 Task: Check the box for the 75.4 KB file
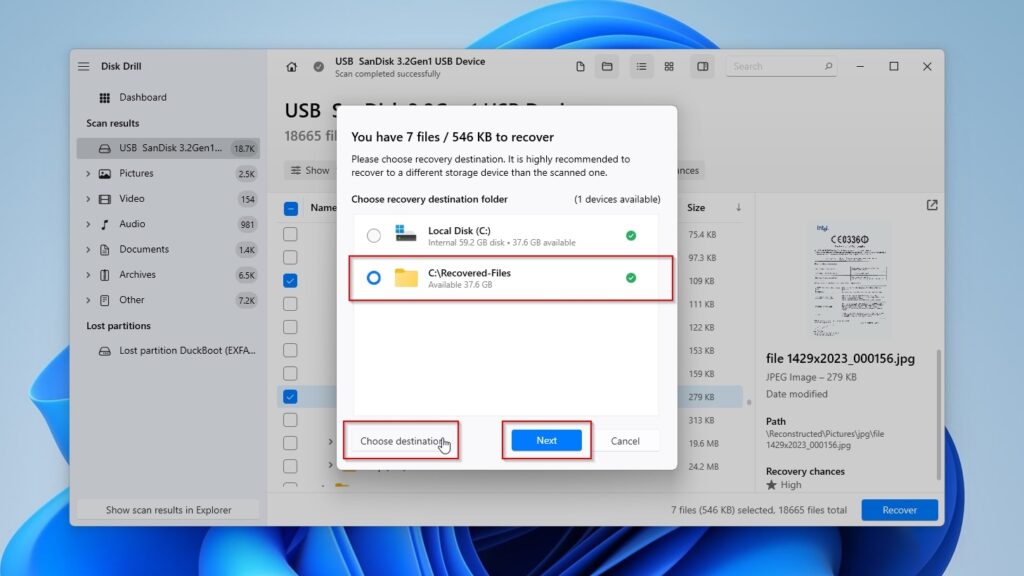(x=291, y=234)
